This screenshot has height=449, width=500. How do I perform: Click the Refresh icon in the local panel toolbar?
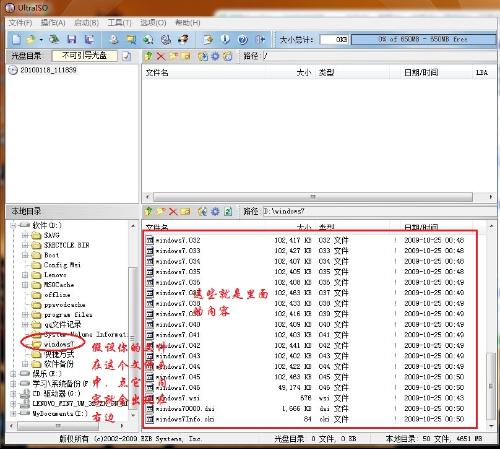click(x=228, y=211)
